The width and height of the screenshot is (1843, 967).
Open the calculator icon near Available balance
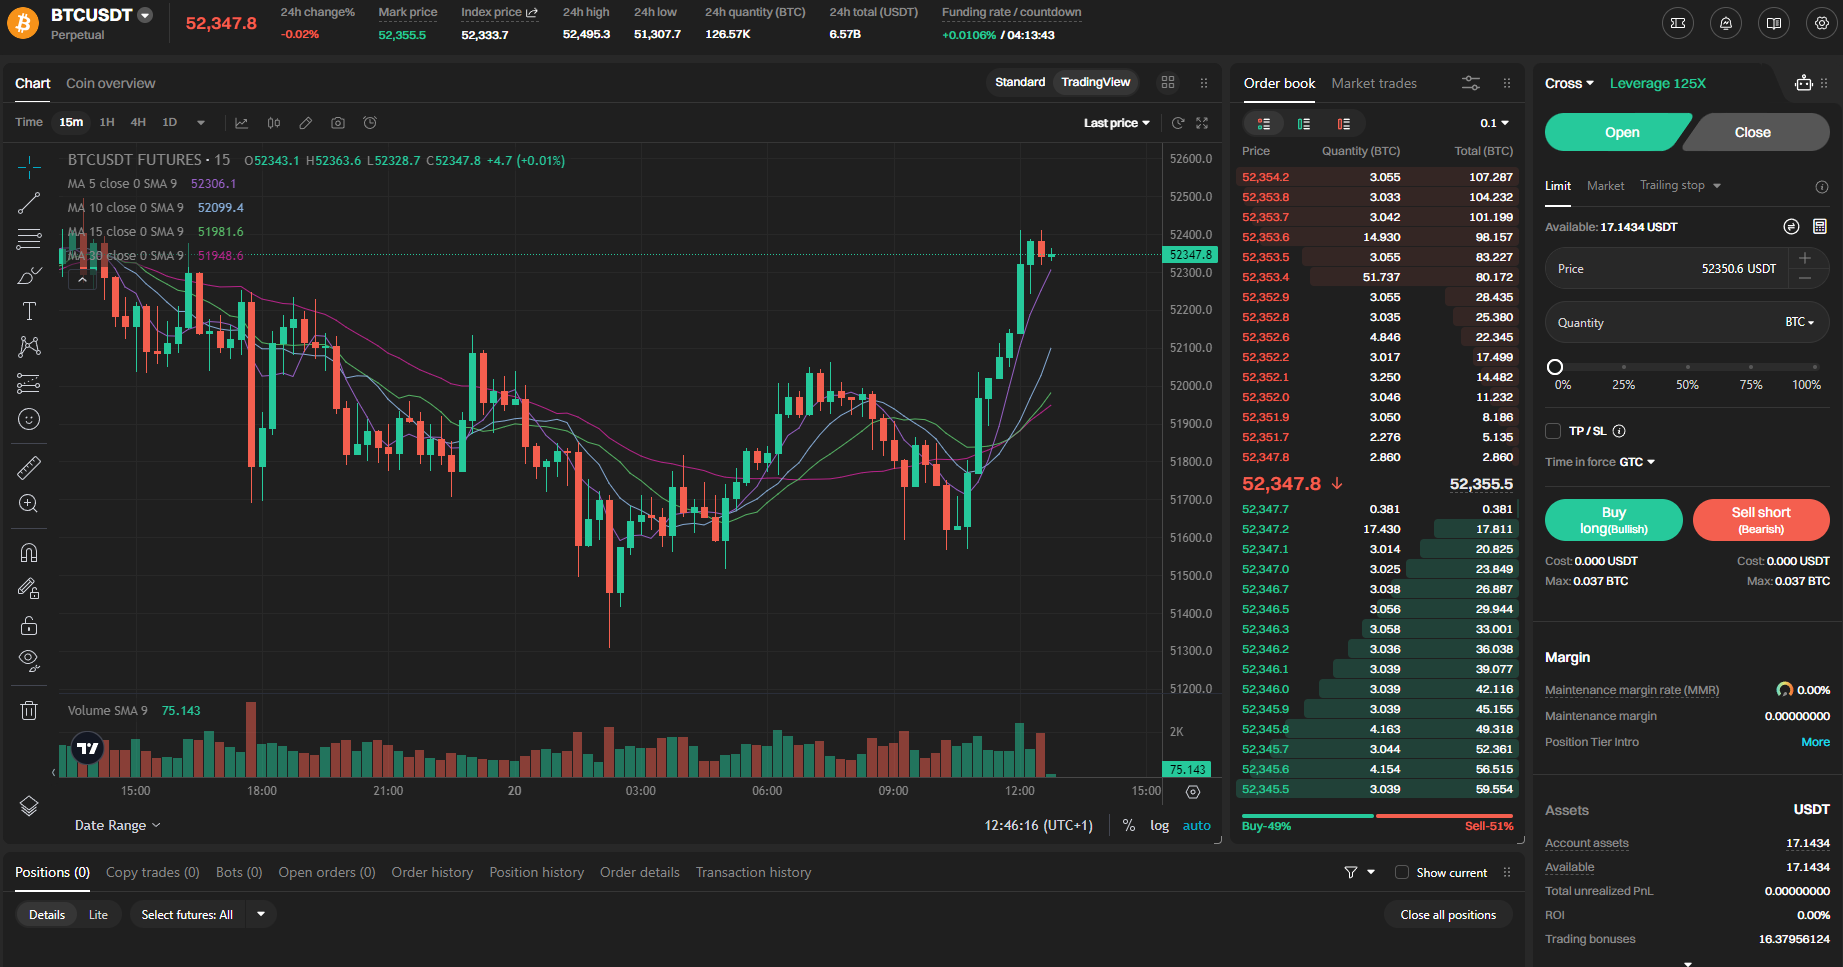(1820, 227)
